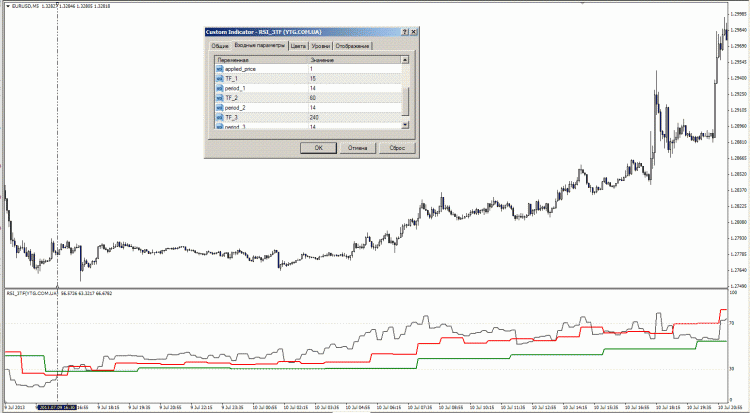Screen dimensions: 750x413
Task: Click the icon beside applied_price variable
Action: (x=221, y=69)
